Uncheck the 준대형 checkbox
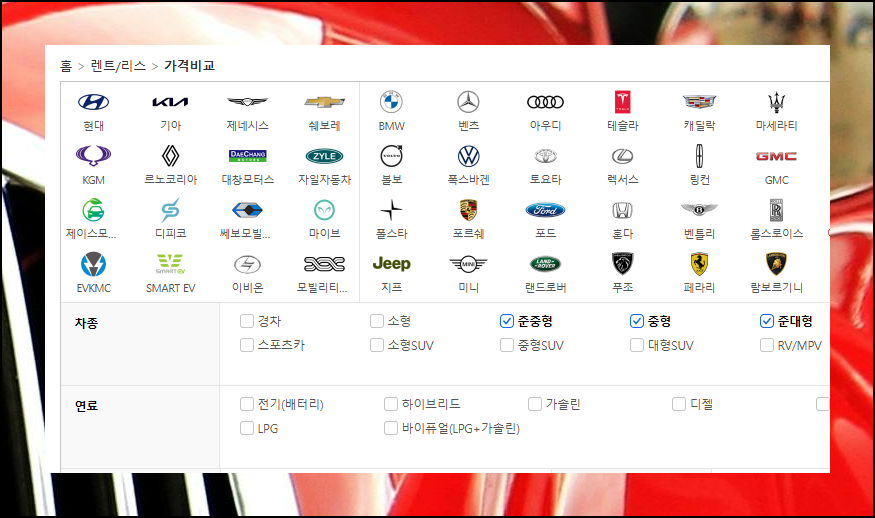 [767, 321]
